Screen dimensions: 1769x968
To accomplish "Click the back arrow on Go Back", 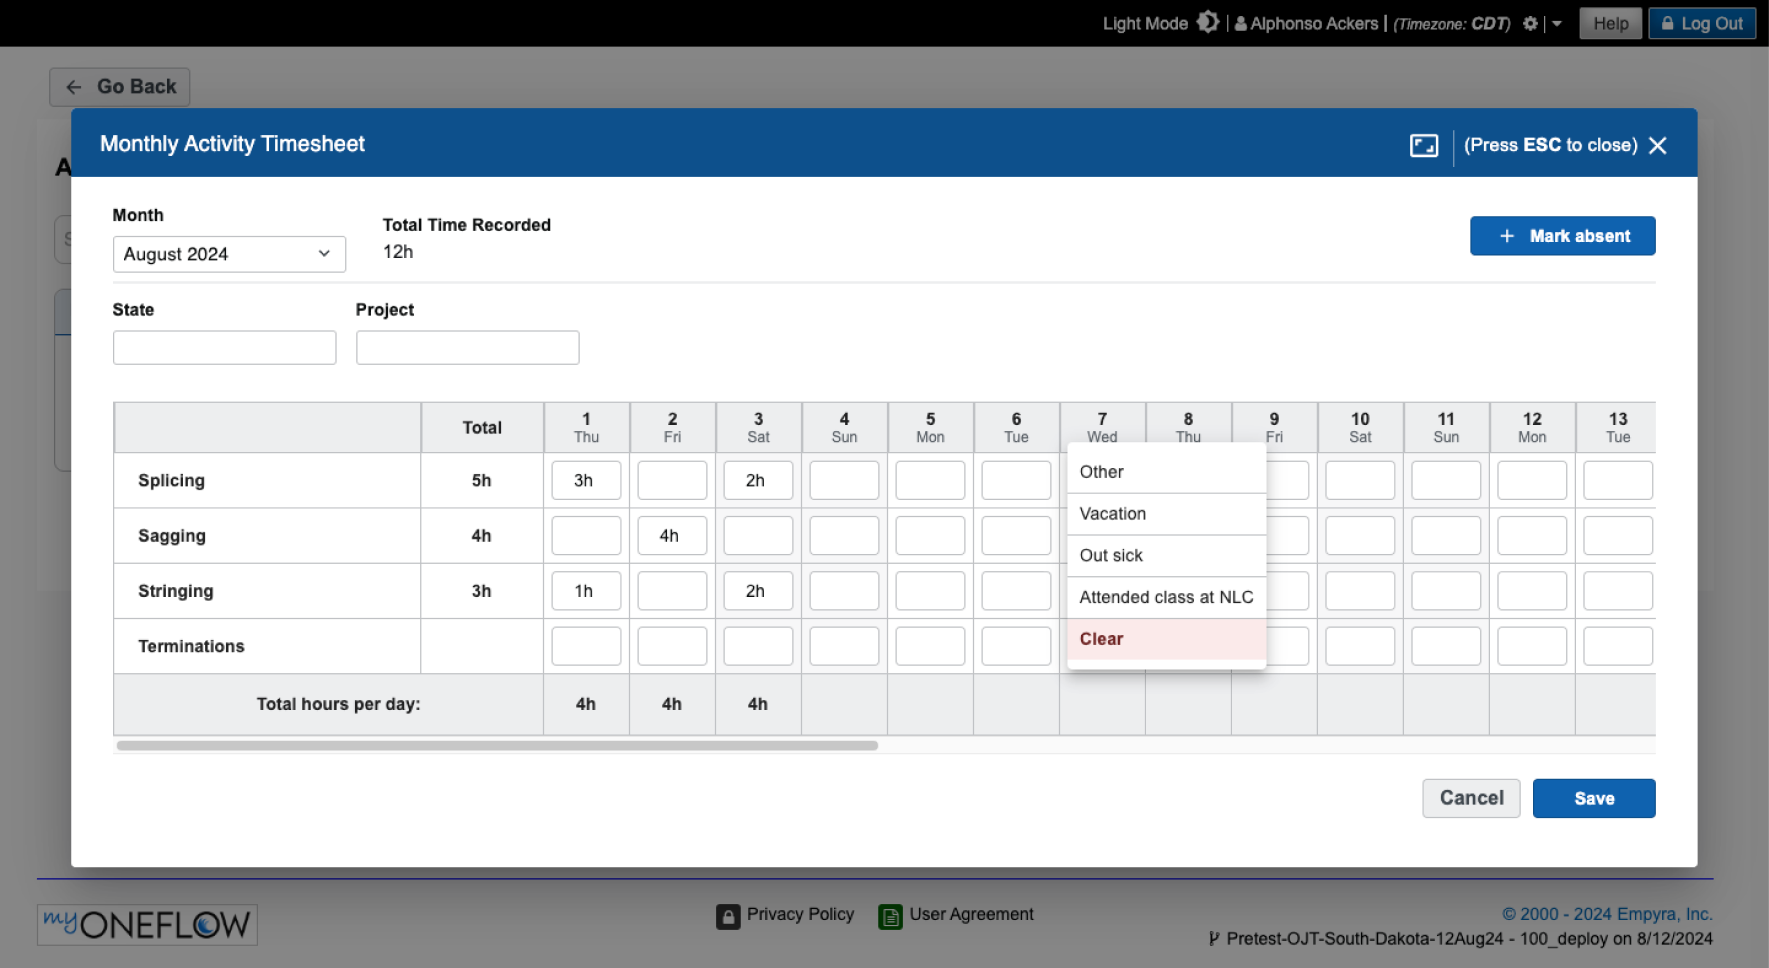I will [73, 87].
